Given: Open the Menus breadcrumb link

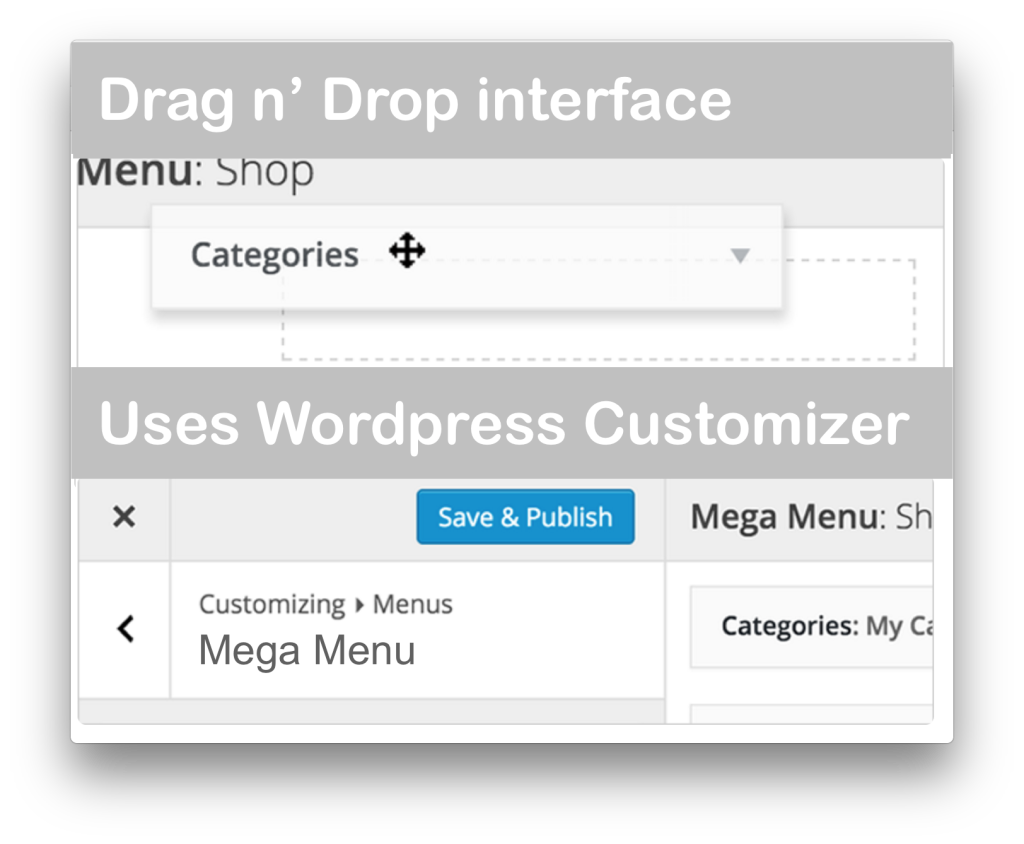Looking at the screenshot, I should coord(415,604).
